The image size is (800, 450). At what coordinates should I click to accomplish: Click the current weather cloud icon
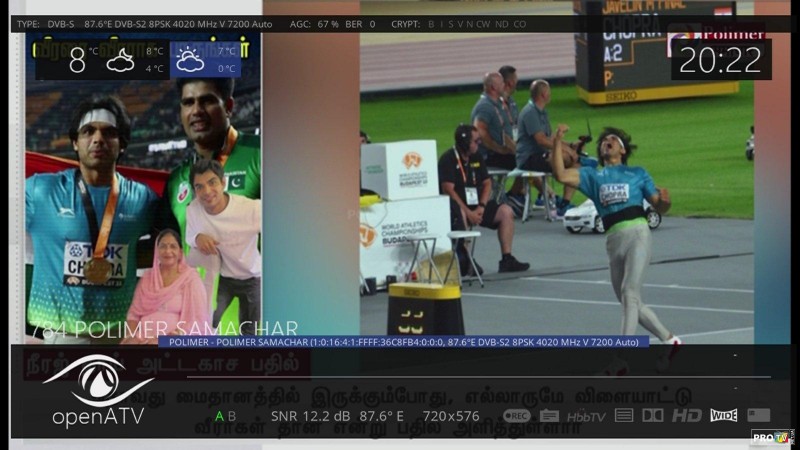click(121, 60)
